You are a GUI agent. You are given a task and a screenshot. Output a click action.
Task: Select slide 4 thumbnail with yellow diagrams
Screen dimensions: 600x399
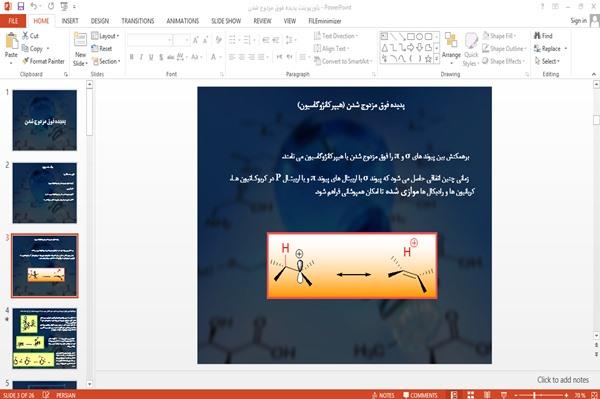[45, 338]
